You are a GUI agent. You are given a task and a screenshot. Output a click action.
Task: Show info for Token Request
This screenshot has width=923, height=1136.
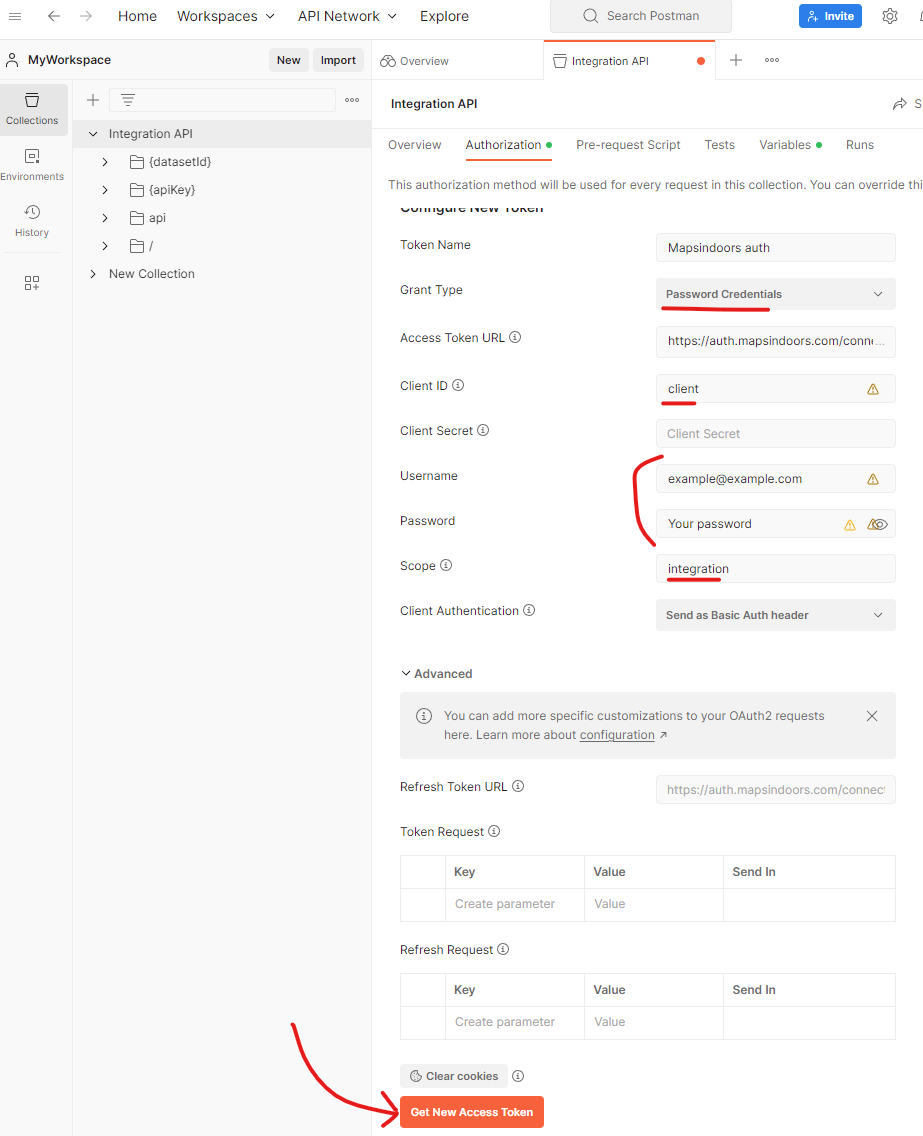(x=494, y=831)
